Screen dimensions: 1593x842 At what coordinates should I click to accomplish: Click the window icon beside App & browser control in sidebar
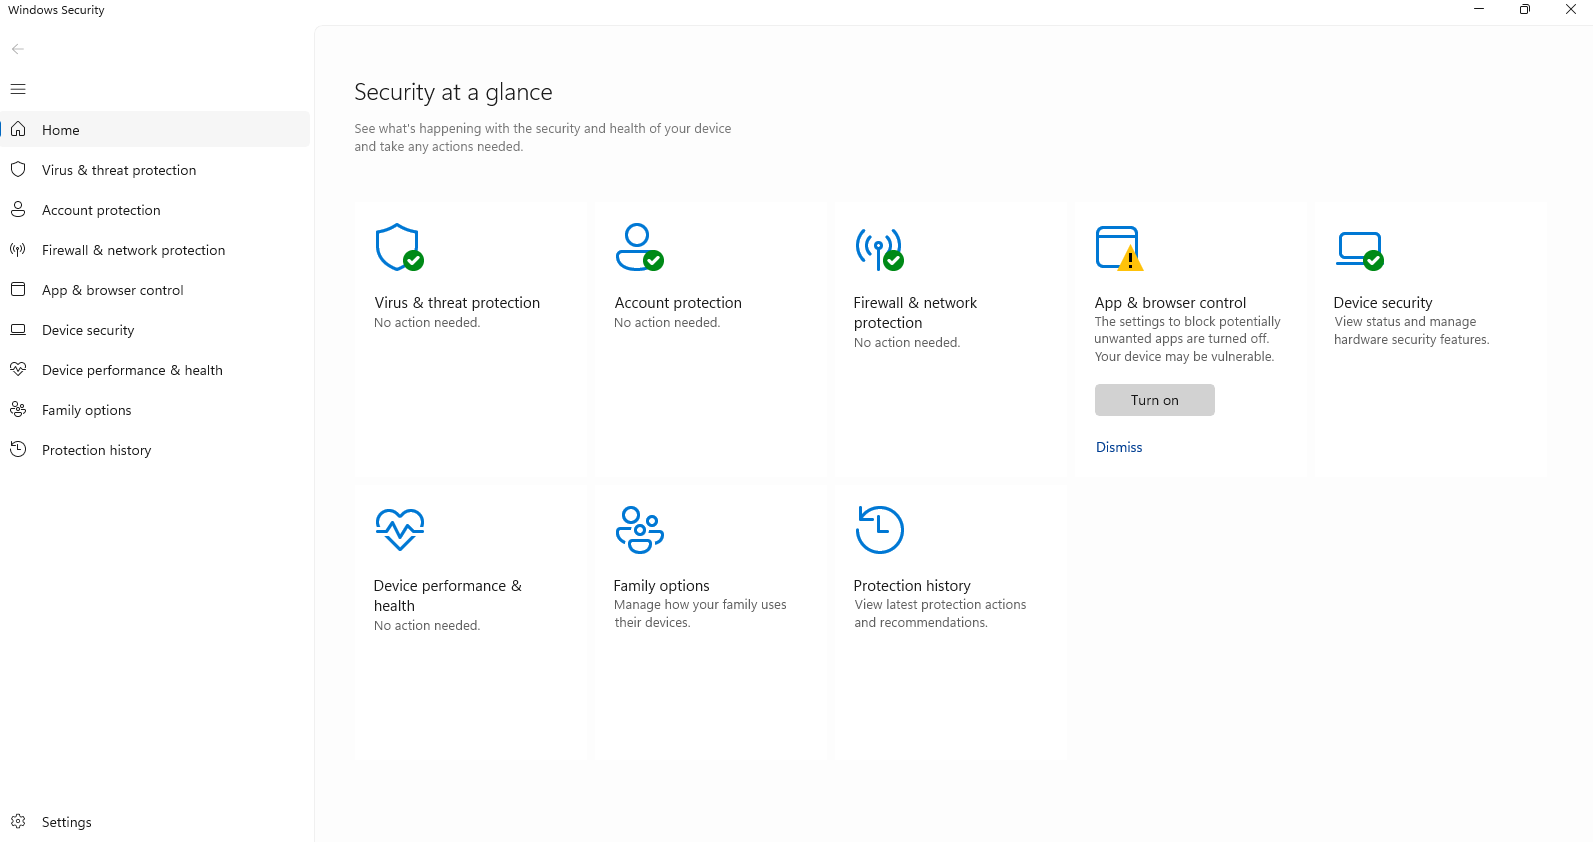pos(18,289)
